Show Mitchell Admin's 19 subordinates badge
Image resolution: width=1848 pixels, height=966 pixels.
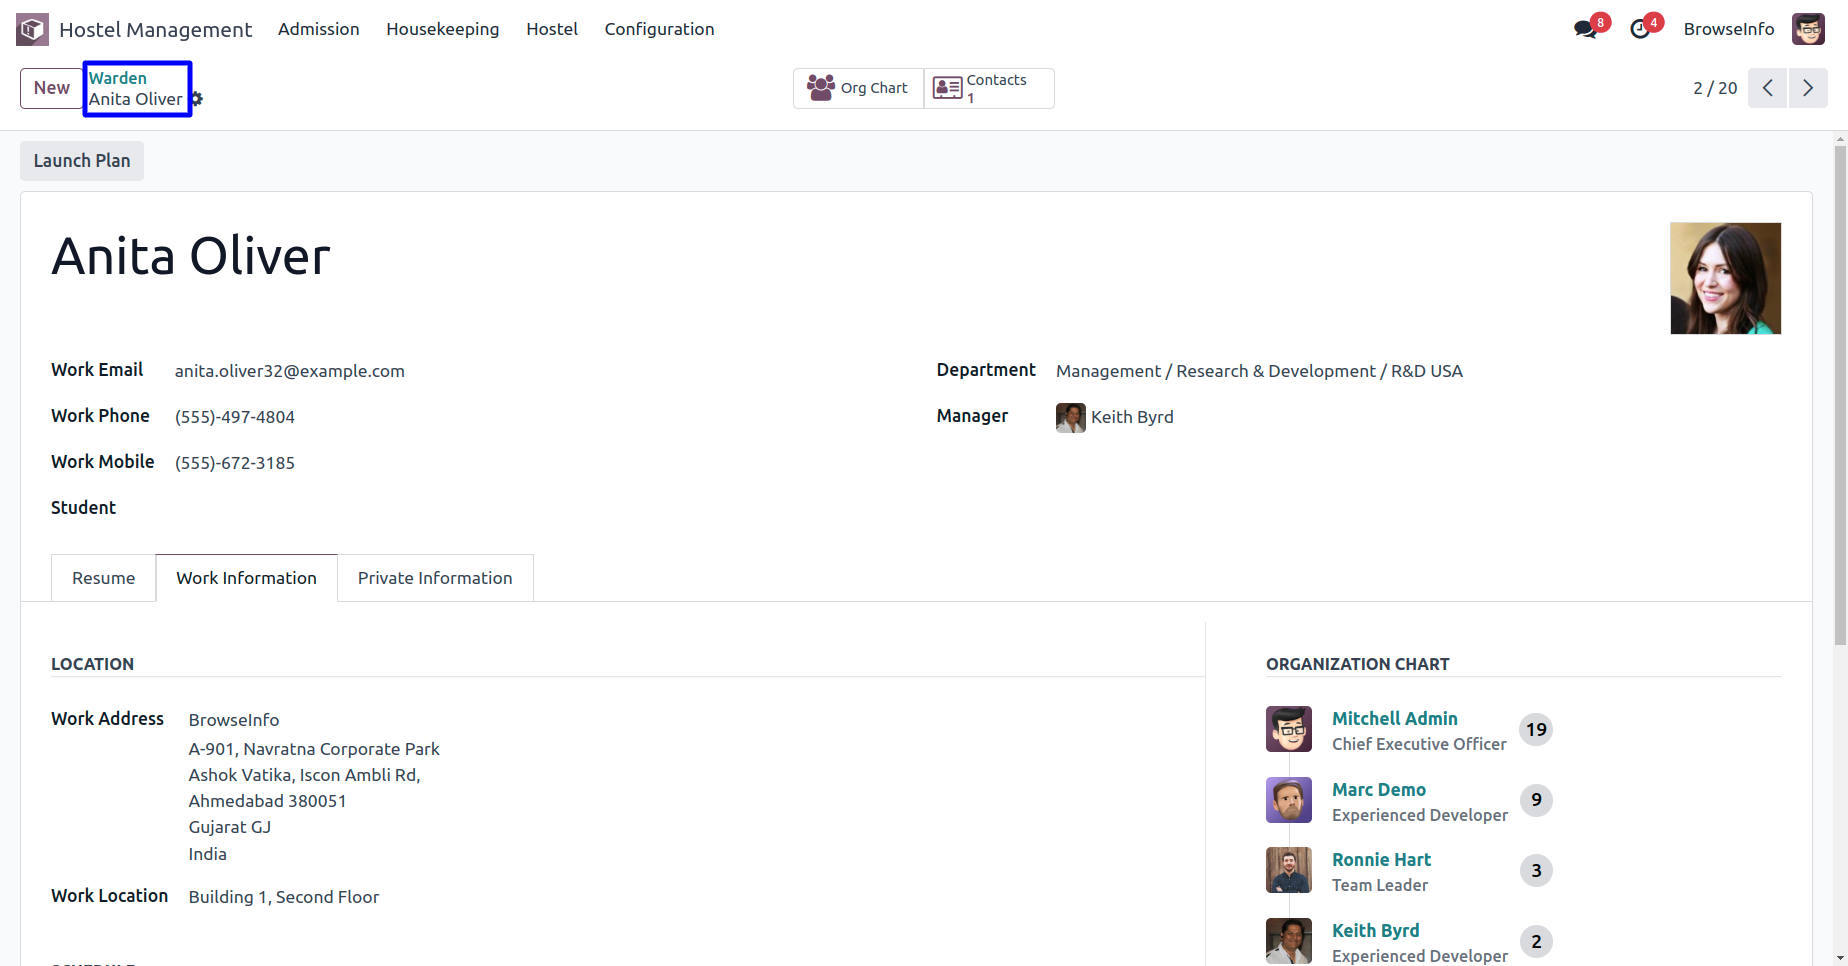(1536, 730)
